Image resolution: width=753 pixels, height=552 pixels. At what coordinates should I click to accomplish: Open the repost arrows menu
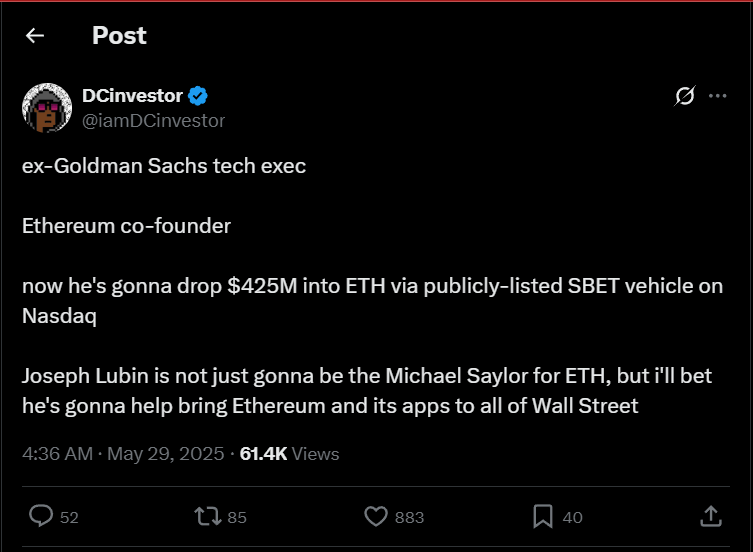(206, 516)
